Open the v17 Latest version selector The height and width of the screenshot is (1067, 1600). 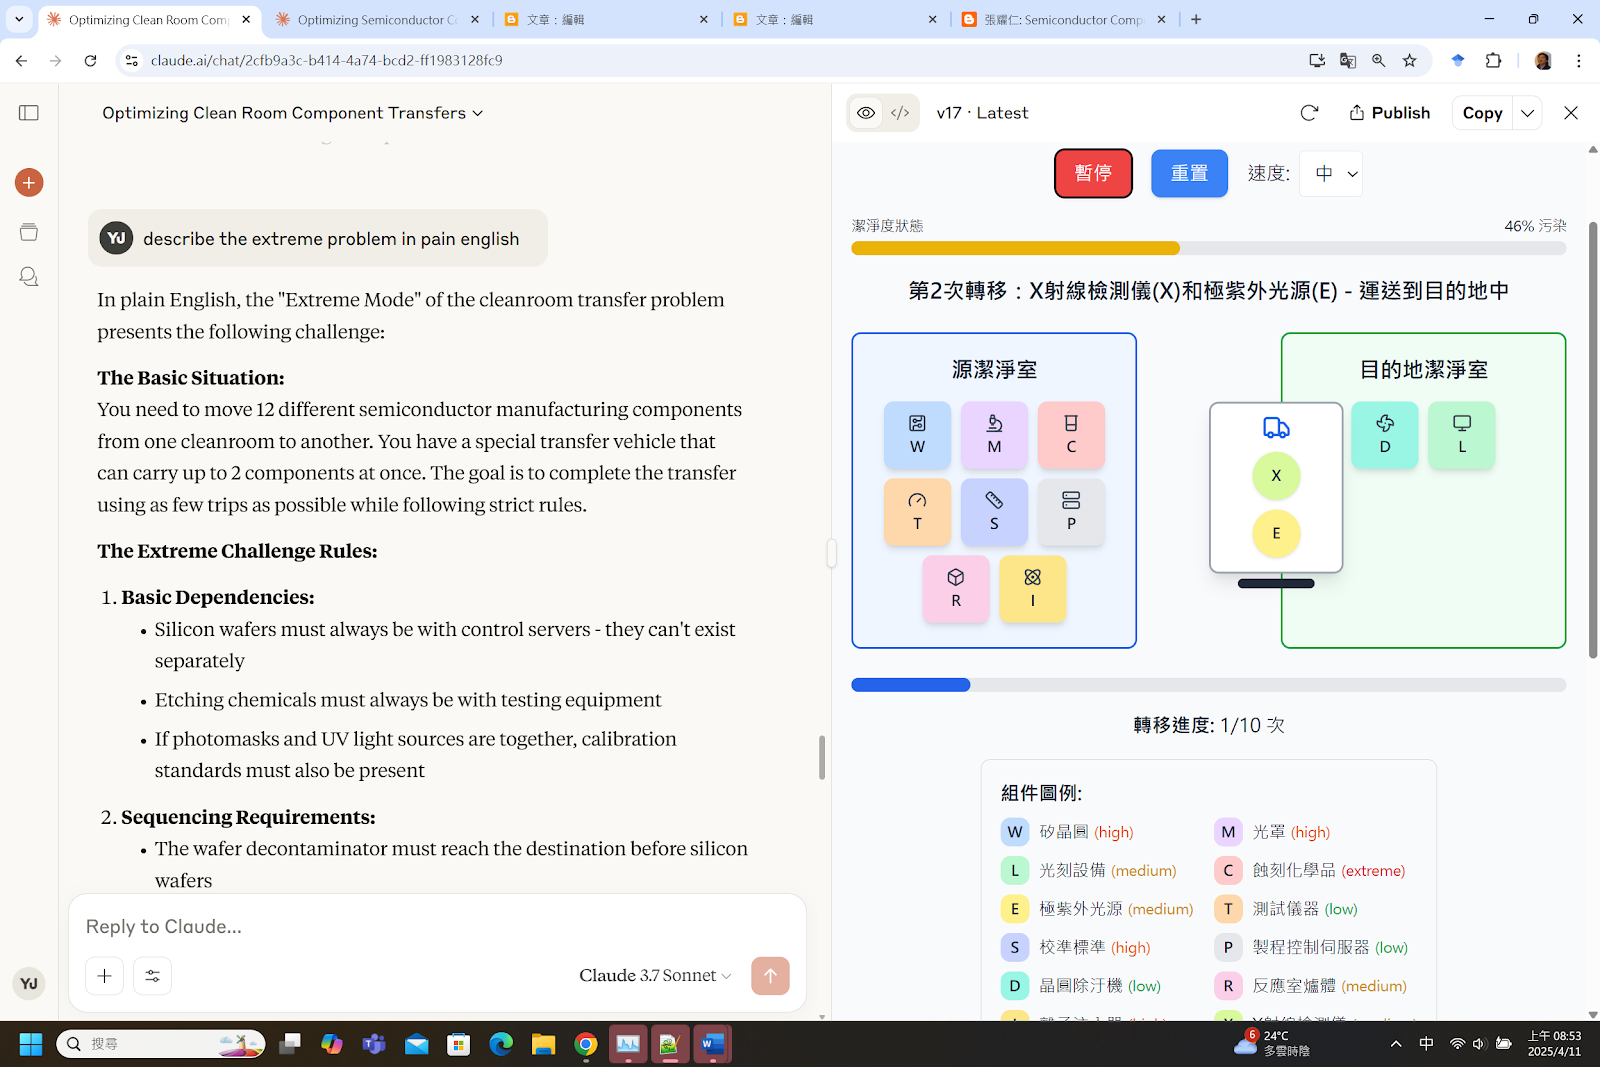[982, 113]
